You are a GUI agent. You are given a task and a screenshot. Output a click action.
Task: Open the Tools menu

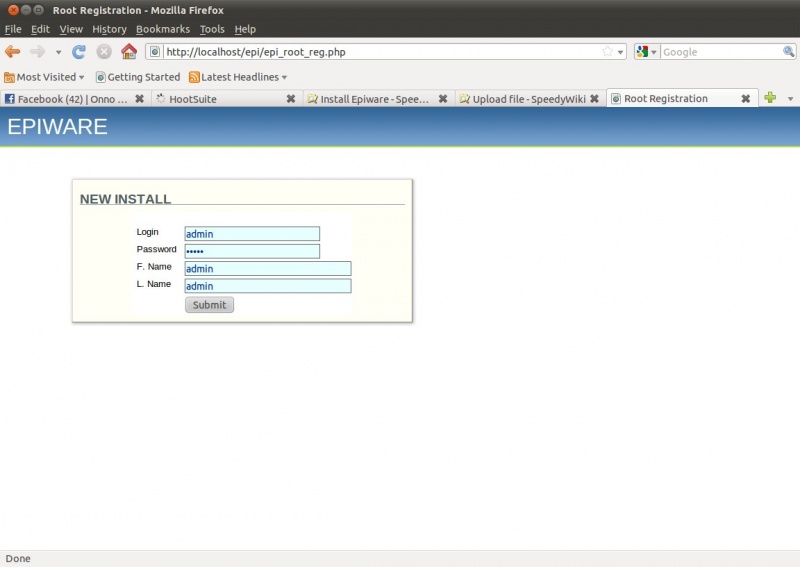point(212,29)
